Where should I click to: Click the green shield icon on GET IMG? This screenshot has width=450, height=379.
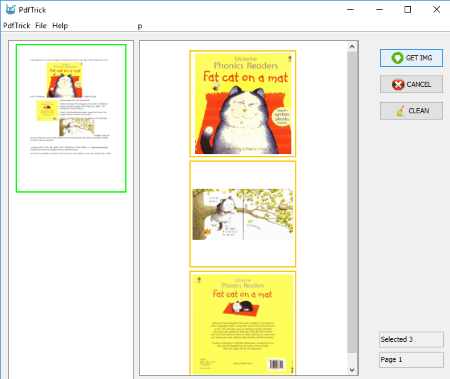397,58
